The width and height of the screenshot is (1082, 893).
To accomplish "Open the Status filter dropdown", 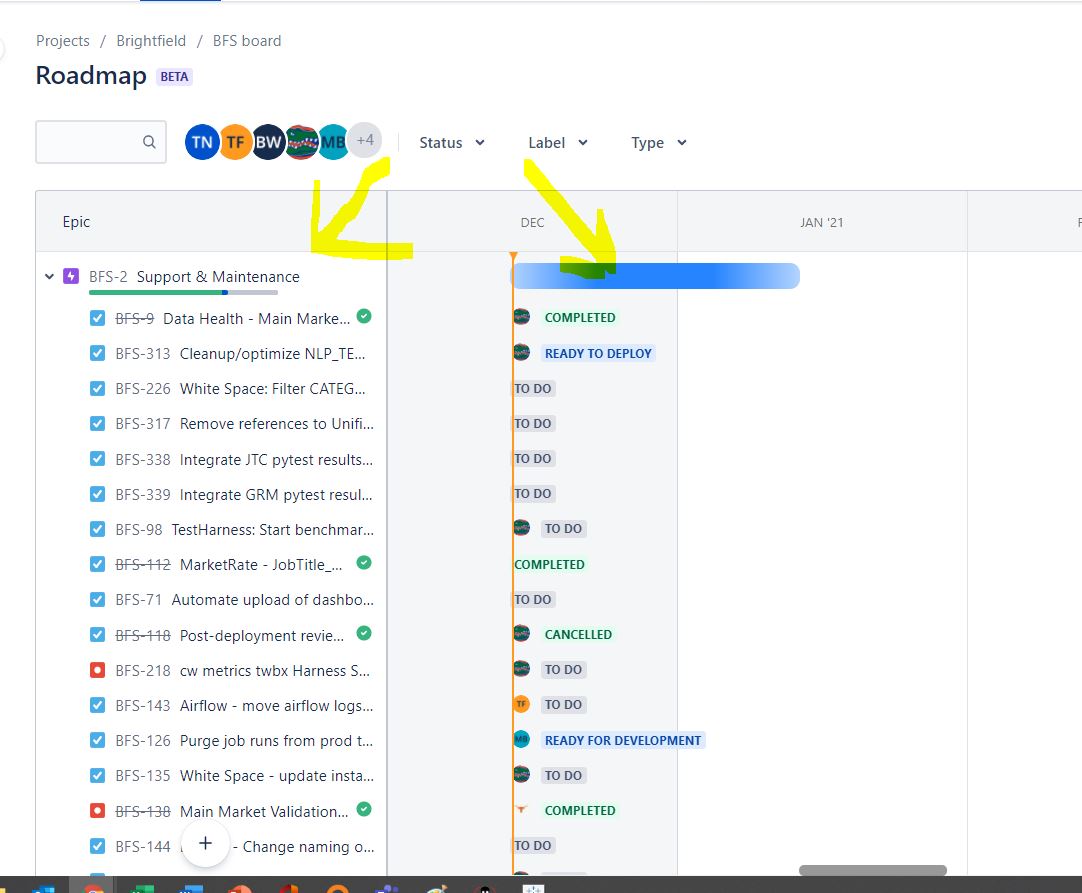I will pyautogui.click(x=450, y=142).
